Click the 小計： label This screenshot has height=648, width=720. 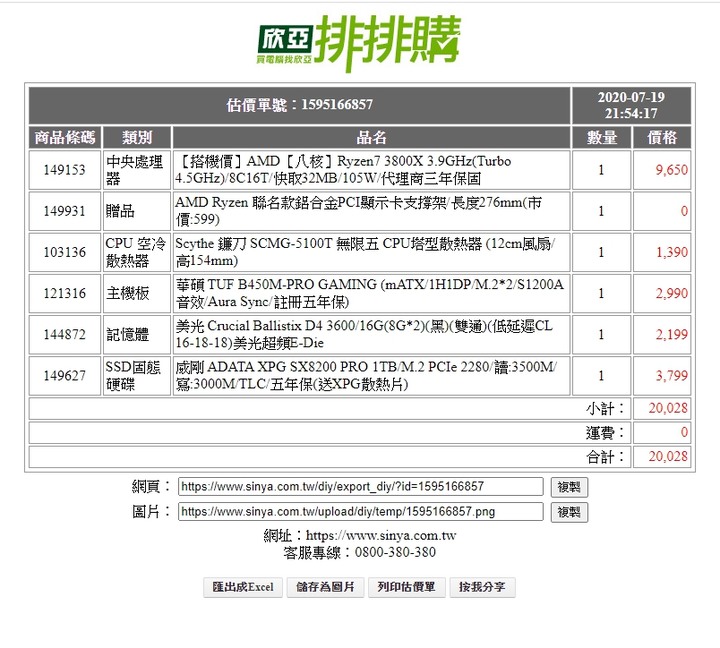(x=606, y=408)
